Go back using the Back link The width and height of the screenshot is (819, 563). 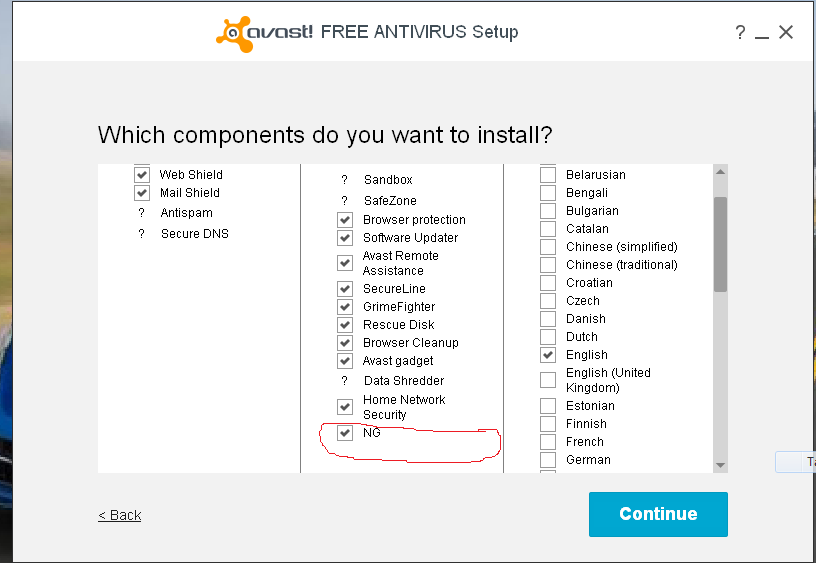[x=119, y=515]
